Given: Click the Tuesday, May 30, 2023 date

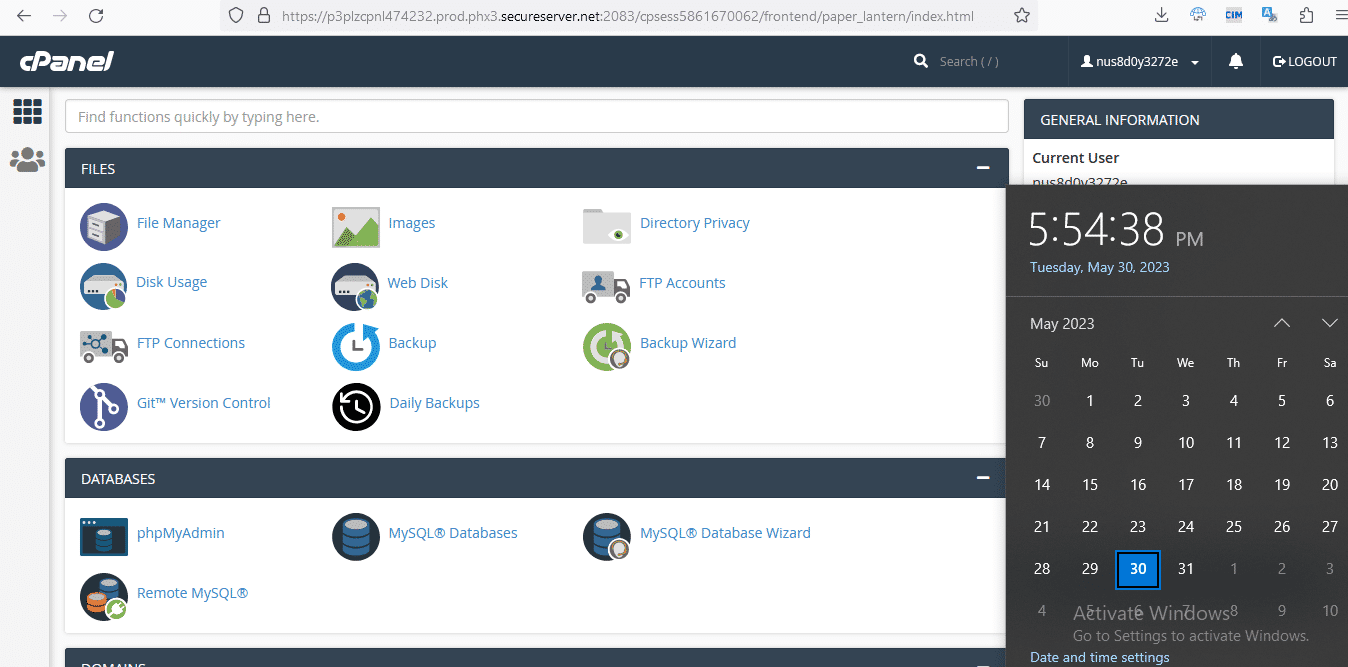Looking at the screenshot, I should pyautogui.click(x=1099, y=267).
